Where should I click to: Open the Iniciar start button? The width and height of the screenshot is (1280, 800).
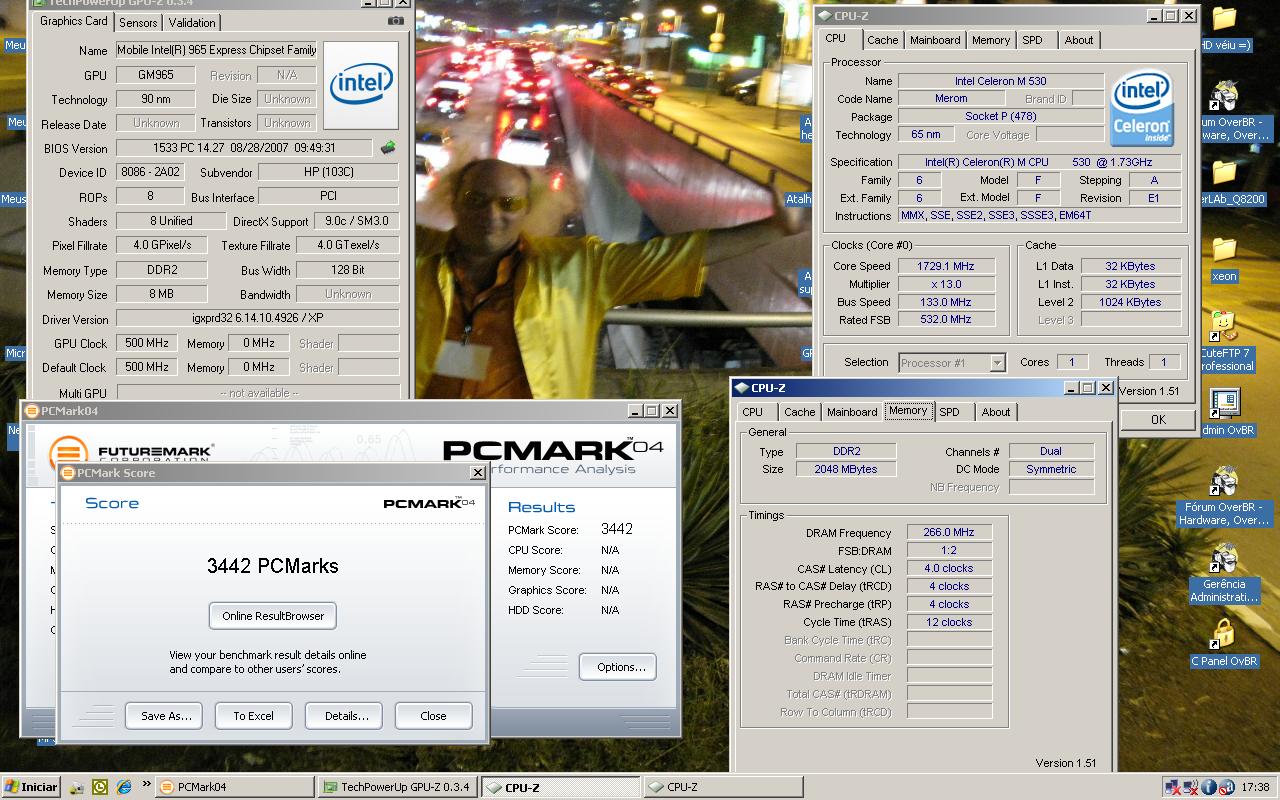coord(31,787)
